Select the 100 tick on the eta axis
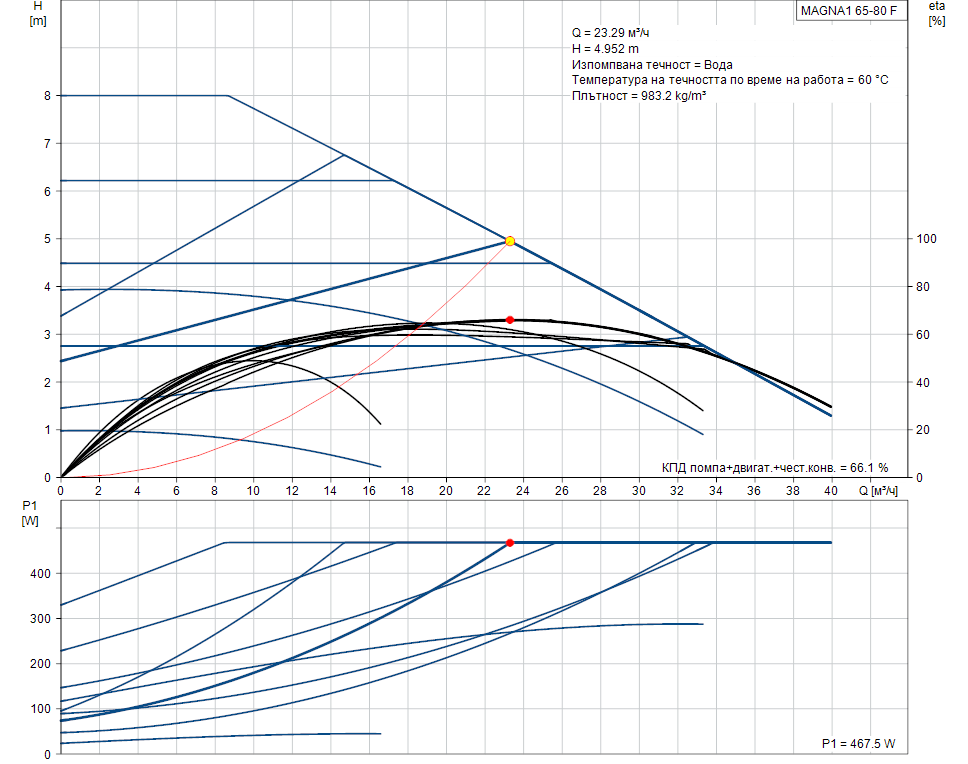 coord(927,239)
